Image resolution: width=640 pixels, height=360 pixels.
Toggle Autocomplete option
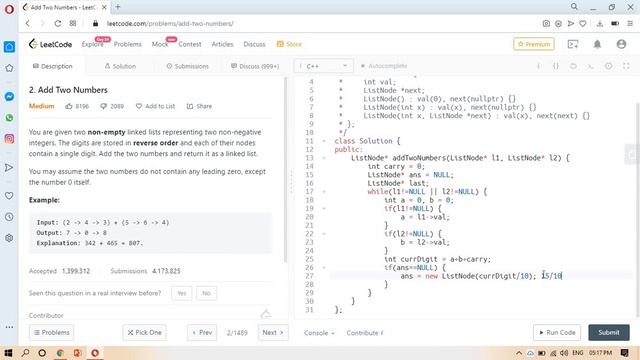[384, 66]
